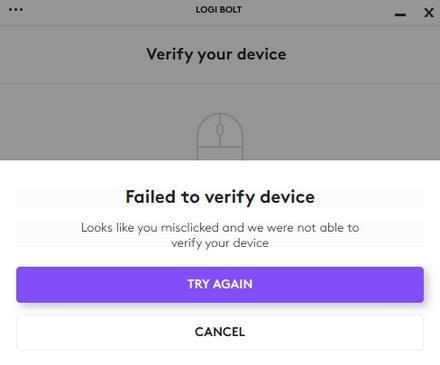This screenshot has width=440, height=365.
Task: Open the three-dots more options menu
Action: click(x=16, y=9)
